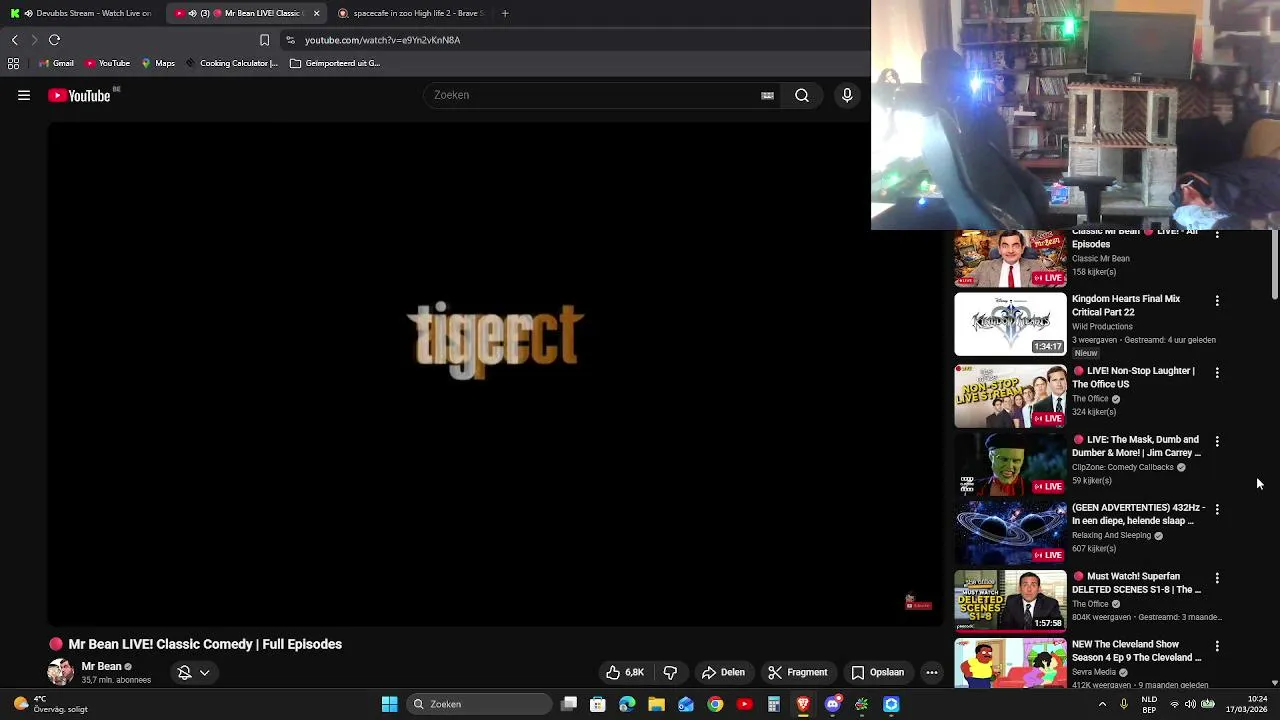Open options menu for The Office Non-Stop Laughter

click(1217, 372)
